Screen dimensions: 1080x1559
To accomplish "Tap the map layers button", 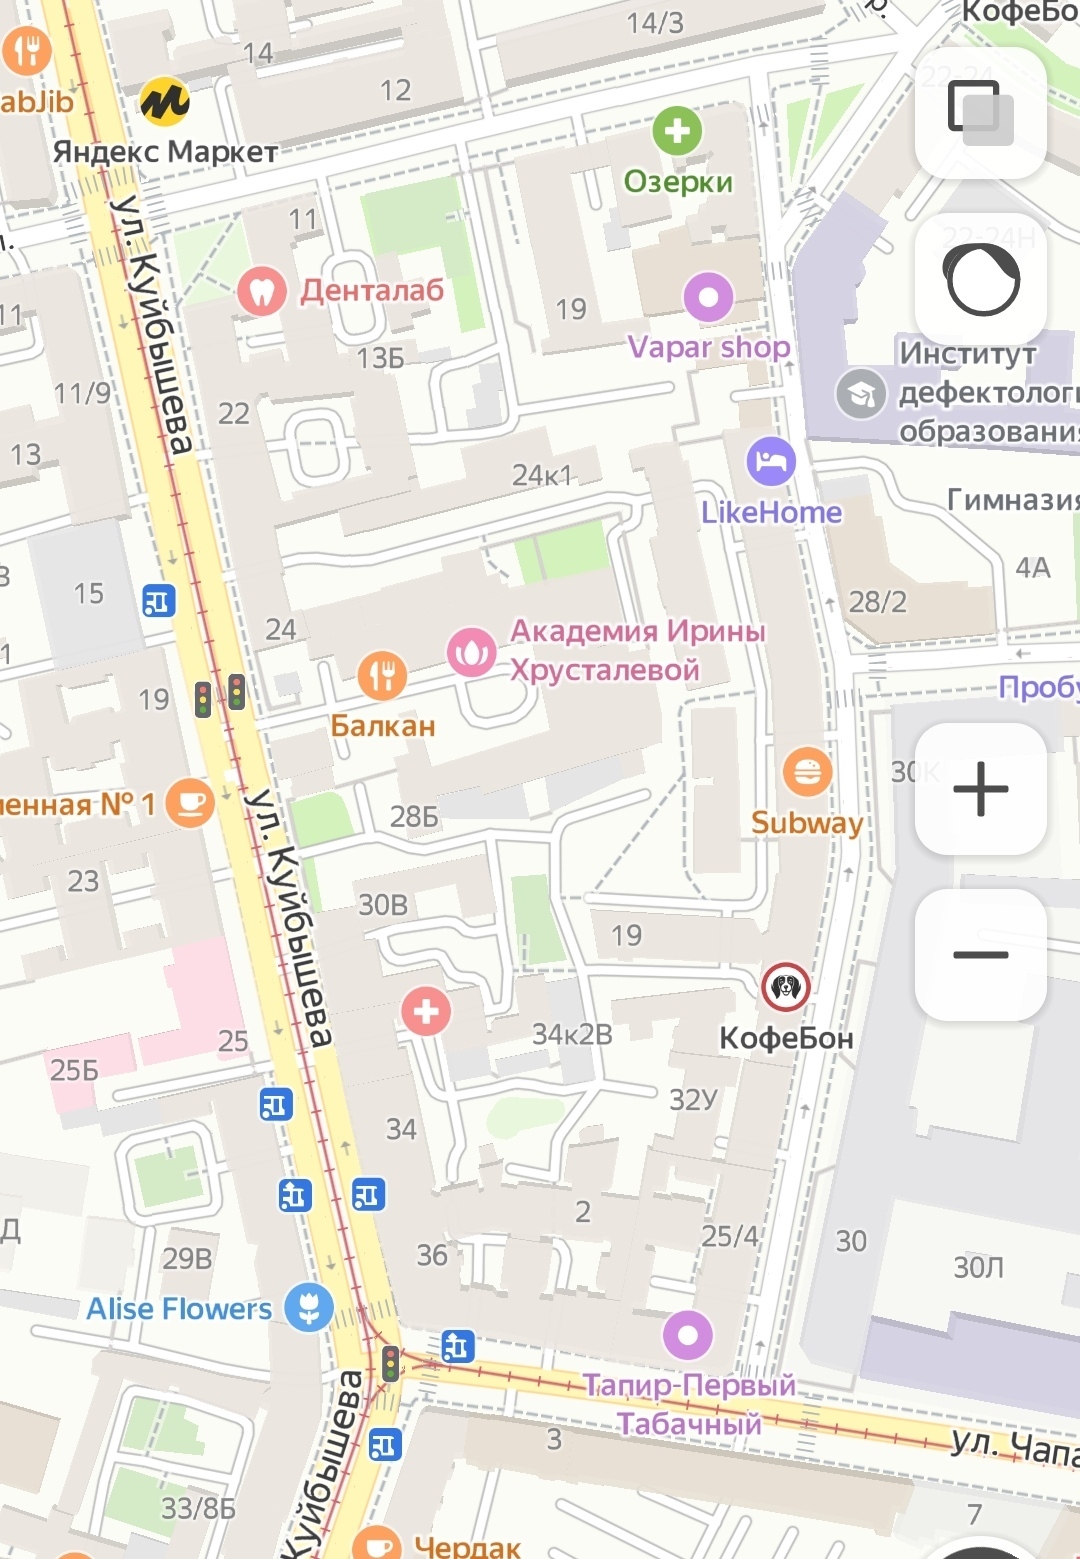I will coord(981,113).
